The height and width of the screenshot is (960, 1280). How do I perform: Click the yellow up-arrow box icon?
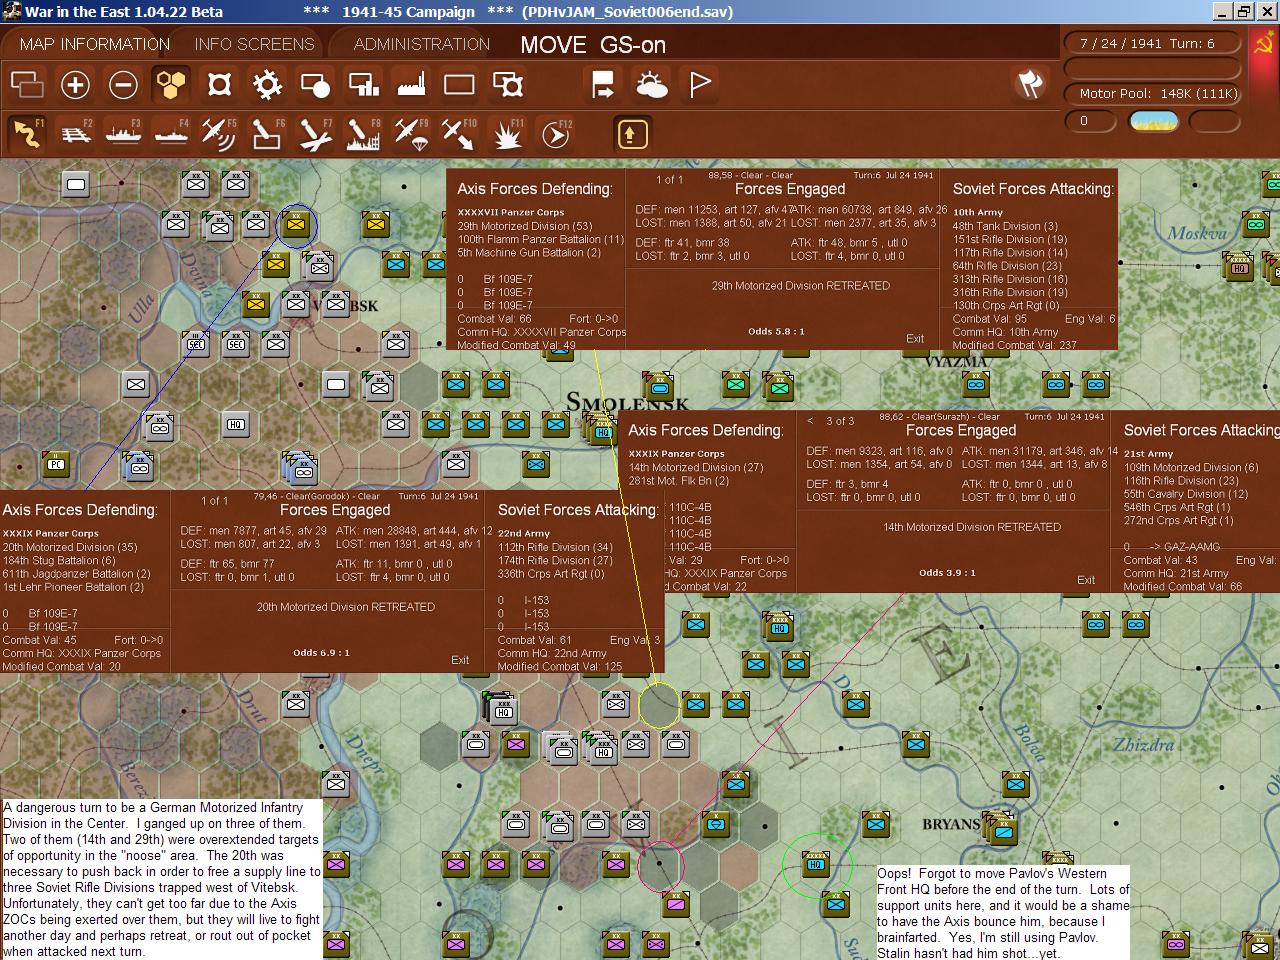632,134
